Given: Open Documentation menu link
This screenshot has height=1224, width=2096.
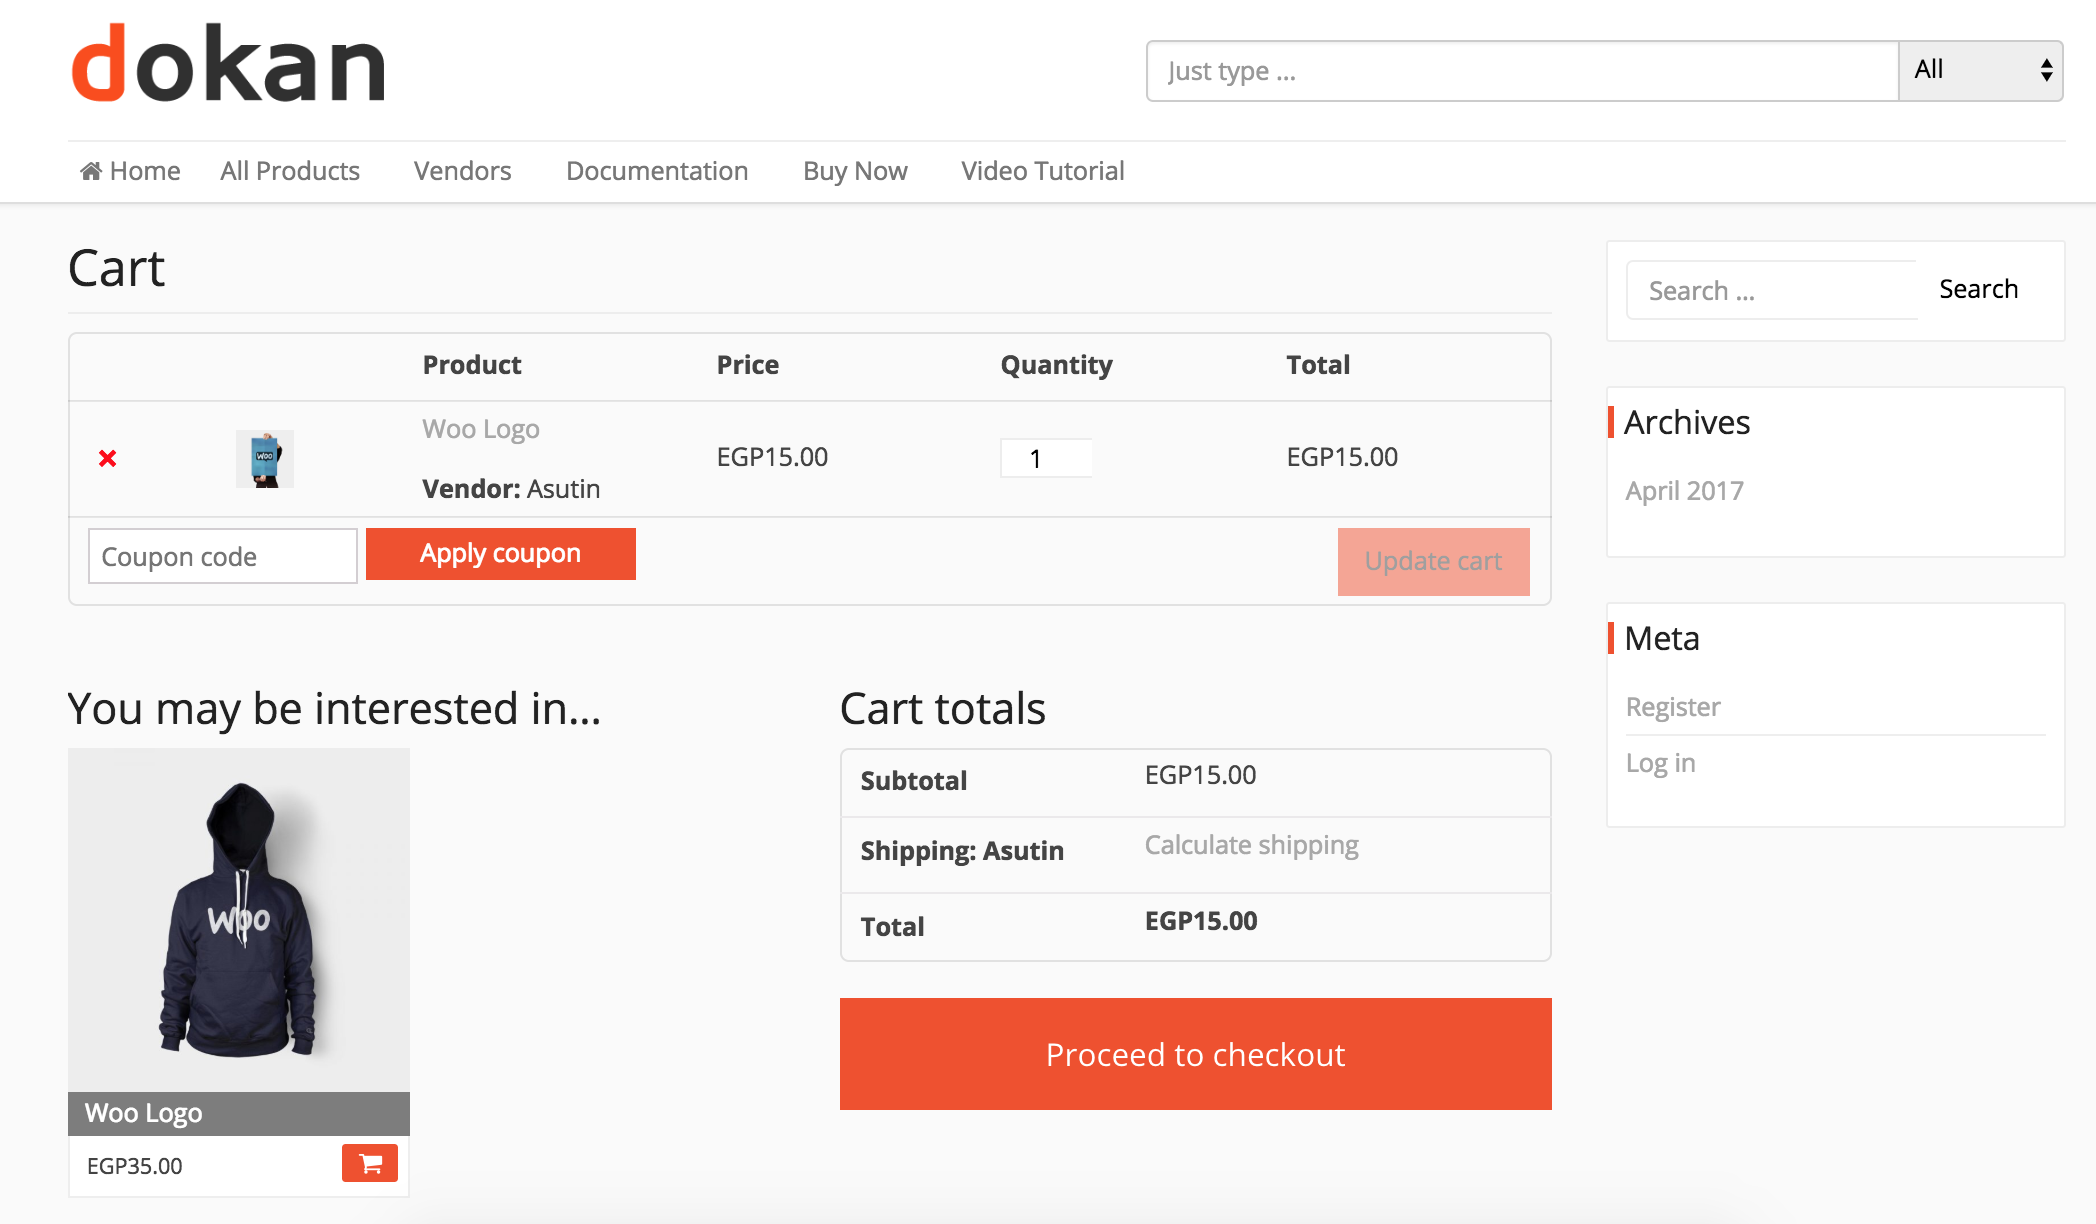Looking at the screenshot, I should [x=657, y=171].
